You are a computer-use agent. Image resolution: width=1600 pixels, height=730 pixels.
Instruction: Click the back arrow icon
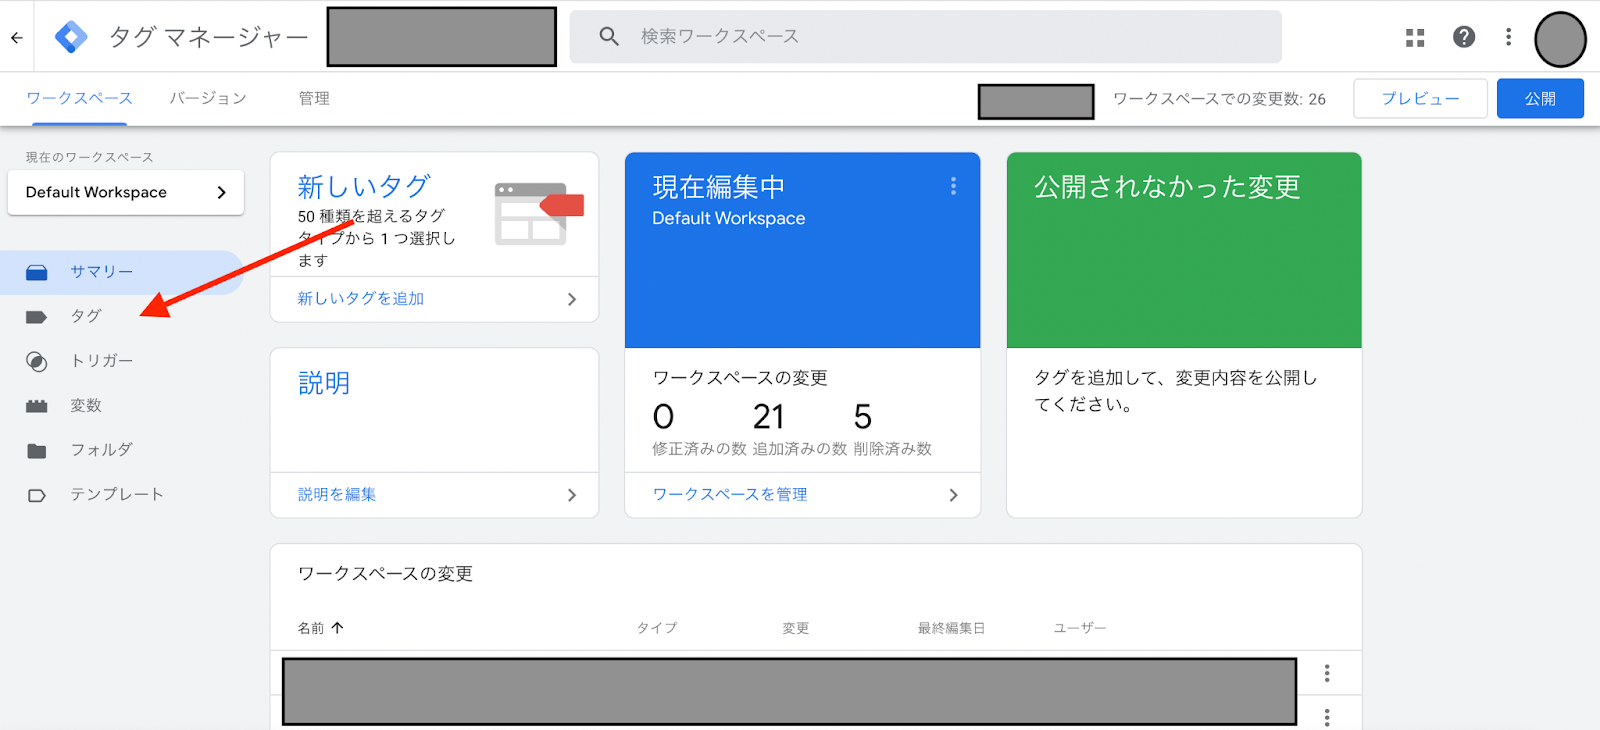tap(16, 38)
